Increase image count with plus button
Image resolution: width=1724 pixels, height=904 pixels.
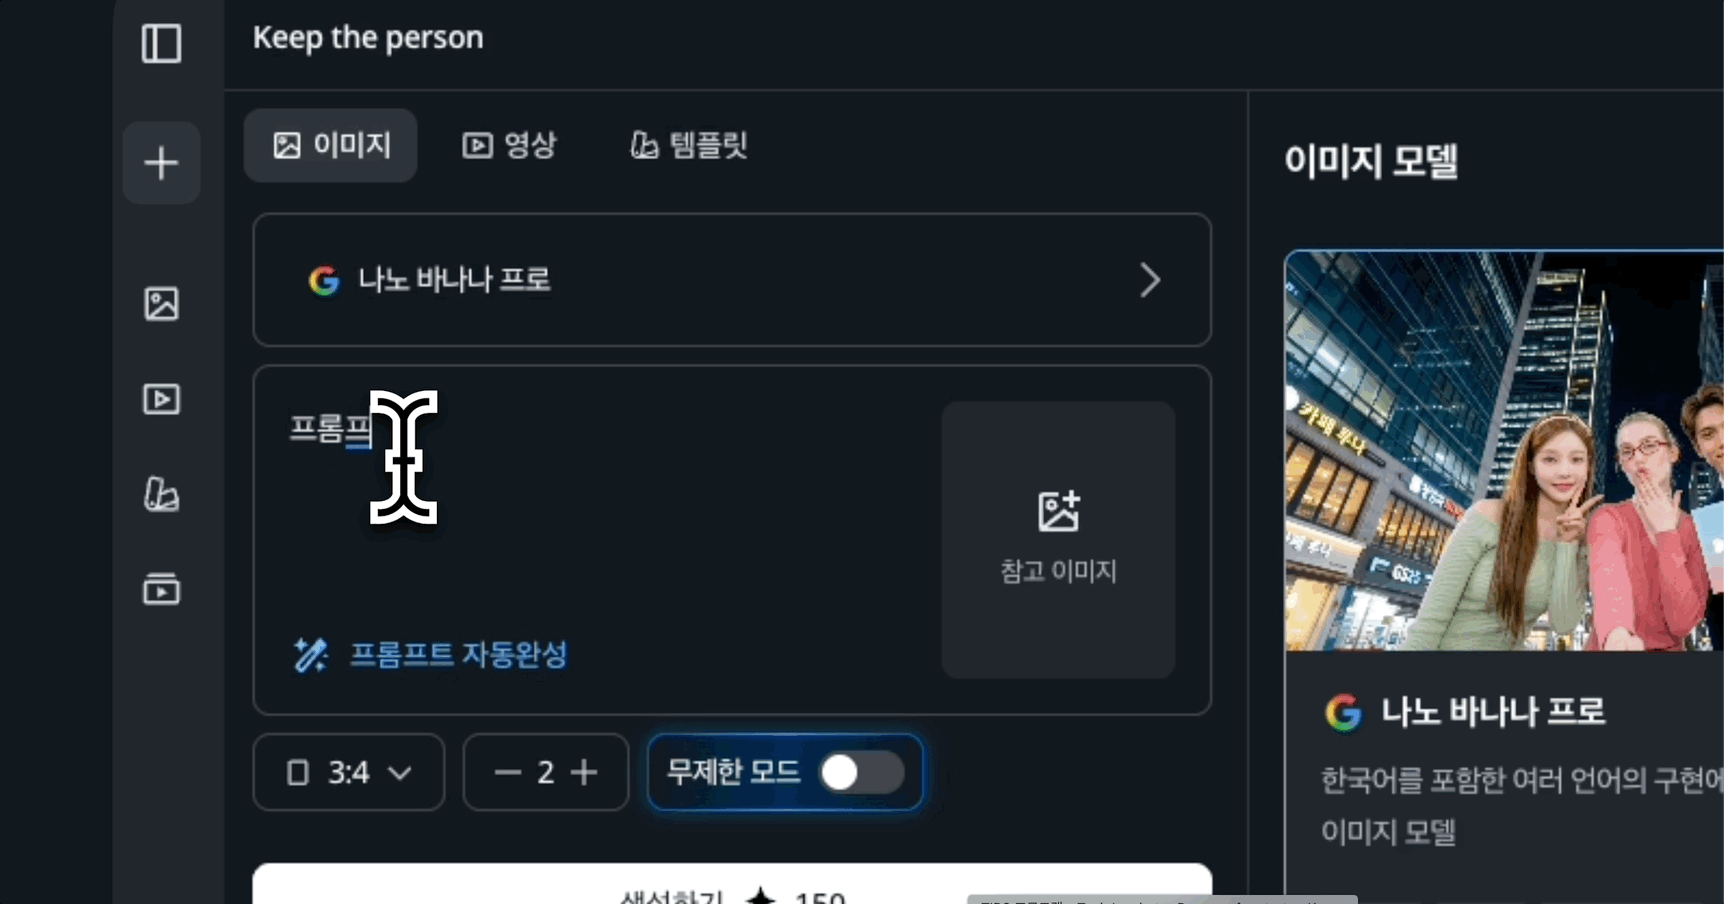coord(584,772)
